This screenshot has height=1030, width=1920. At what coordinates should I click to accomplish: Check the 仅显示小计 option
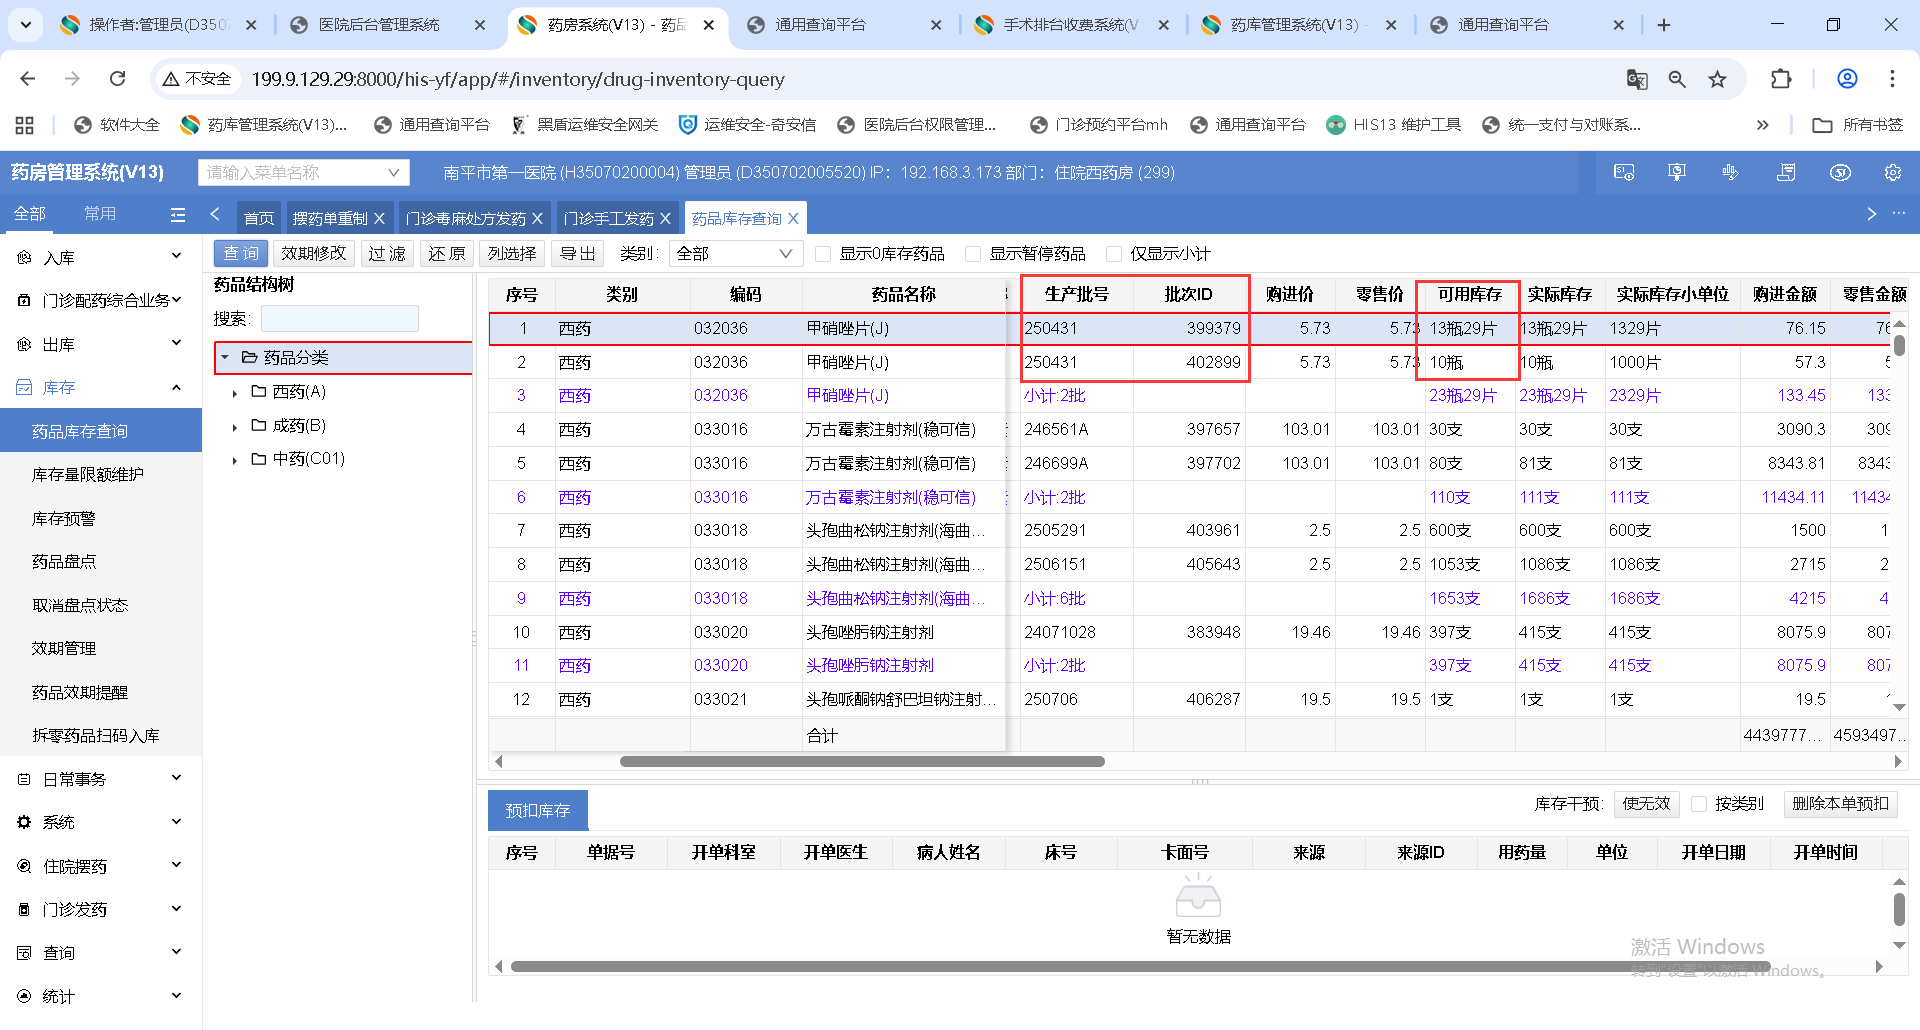1113,254
